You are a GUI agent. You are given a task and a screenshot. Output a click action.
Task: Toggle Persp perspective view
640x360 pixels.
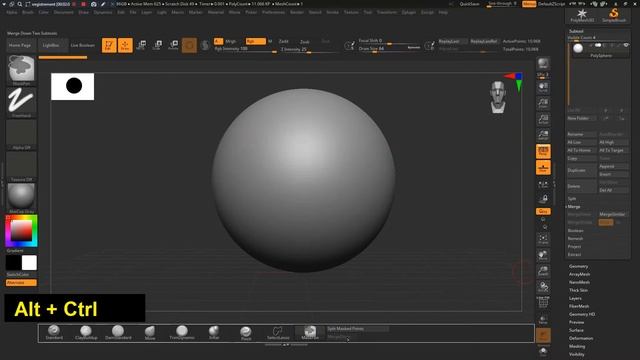(543, 151)
